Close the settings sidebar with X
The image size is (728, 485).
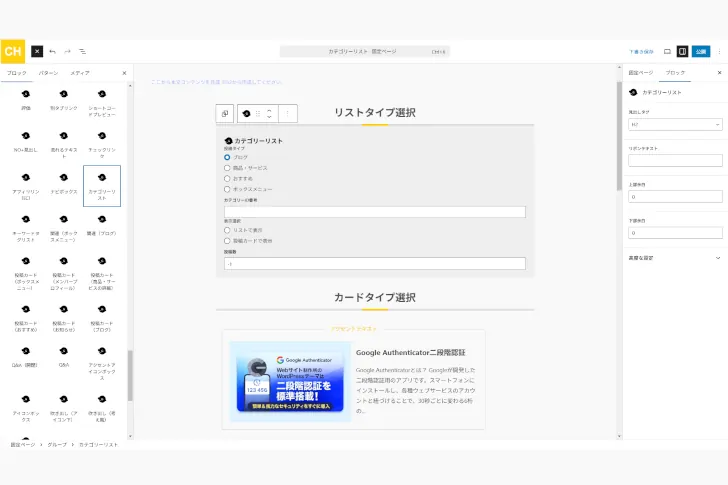(719, 73)
